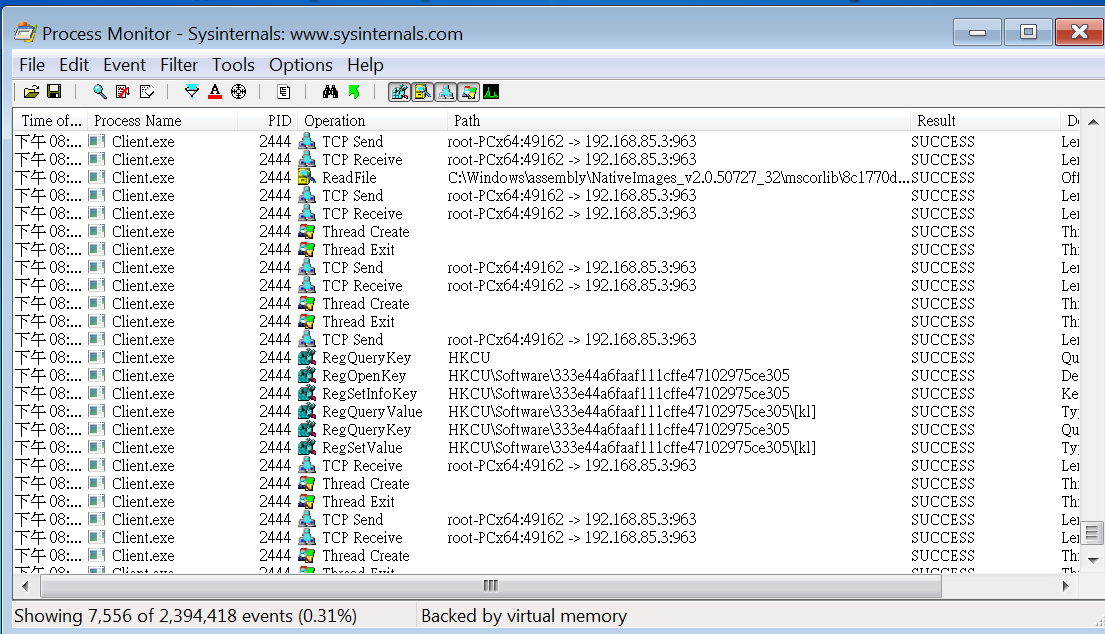Toggle Show File System Activity button
This screenshot has width=1105, height=634.
422,92
